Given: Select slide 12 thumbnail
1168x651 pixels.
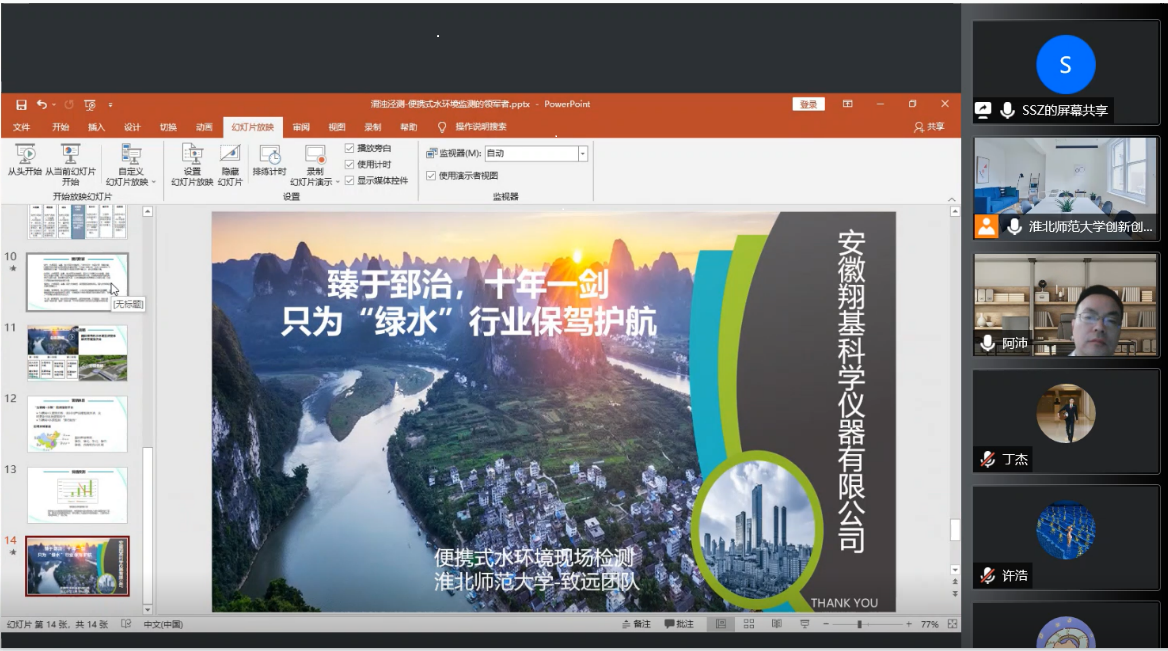Looking at the screenshot, I should (x=77, y=424).
